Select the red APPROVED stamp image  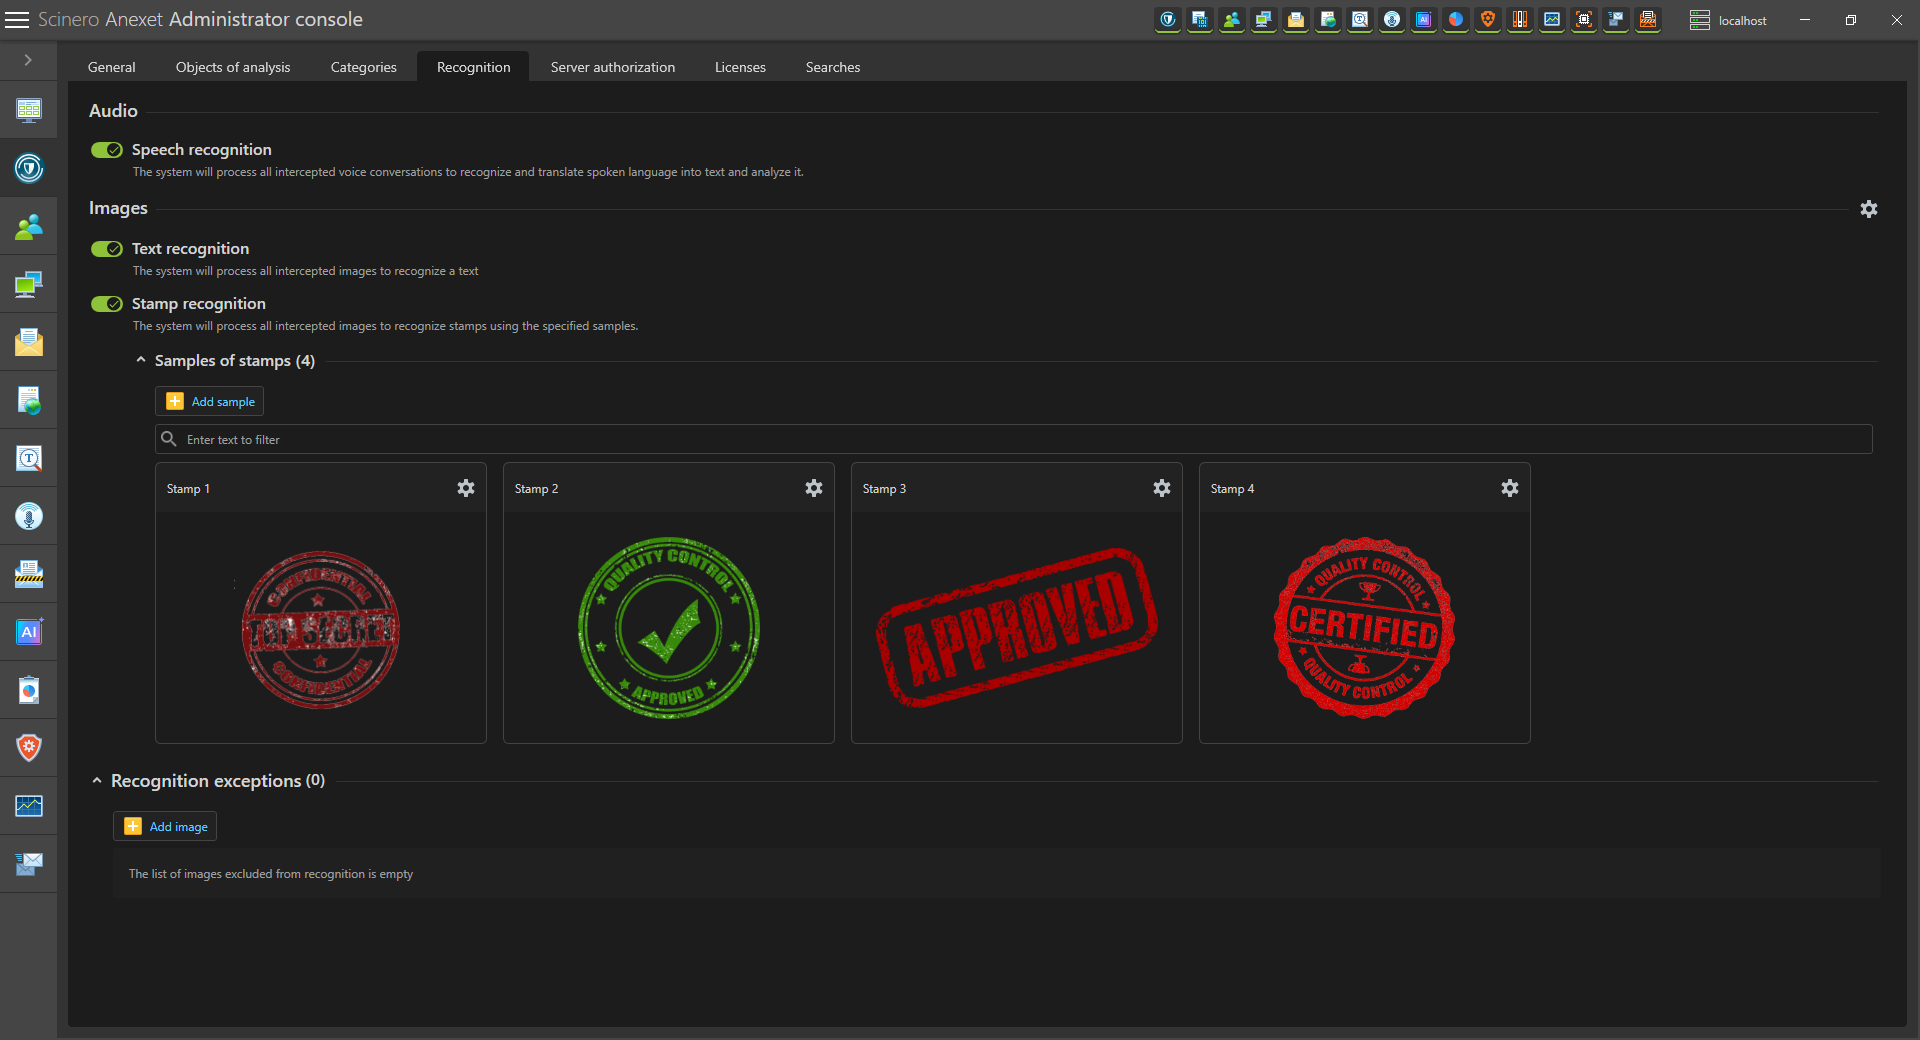pos(1017,627)
